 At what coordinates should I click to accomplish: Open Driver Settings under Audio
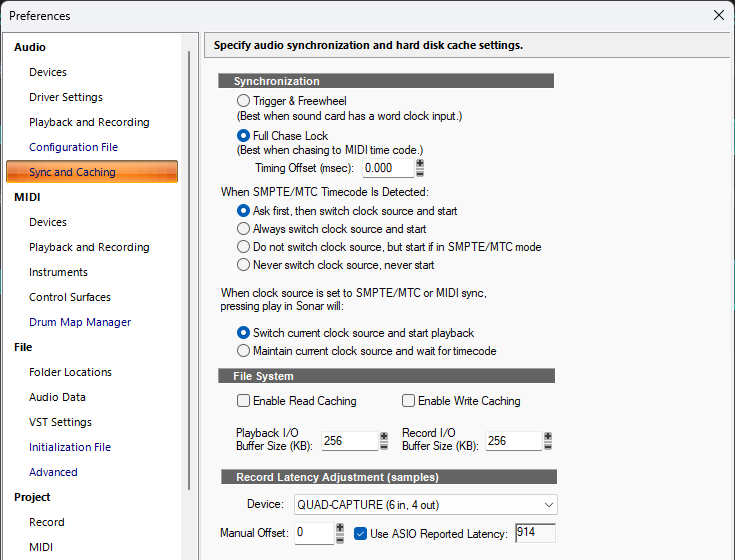[x=66, y=97]
